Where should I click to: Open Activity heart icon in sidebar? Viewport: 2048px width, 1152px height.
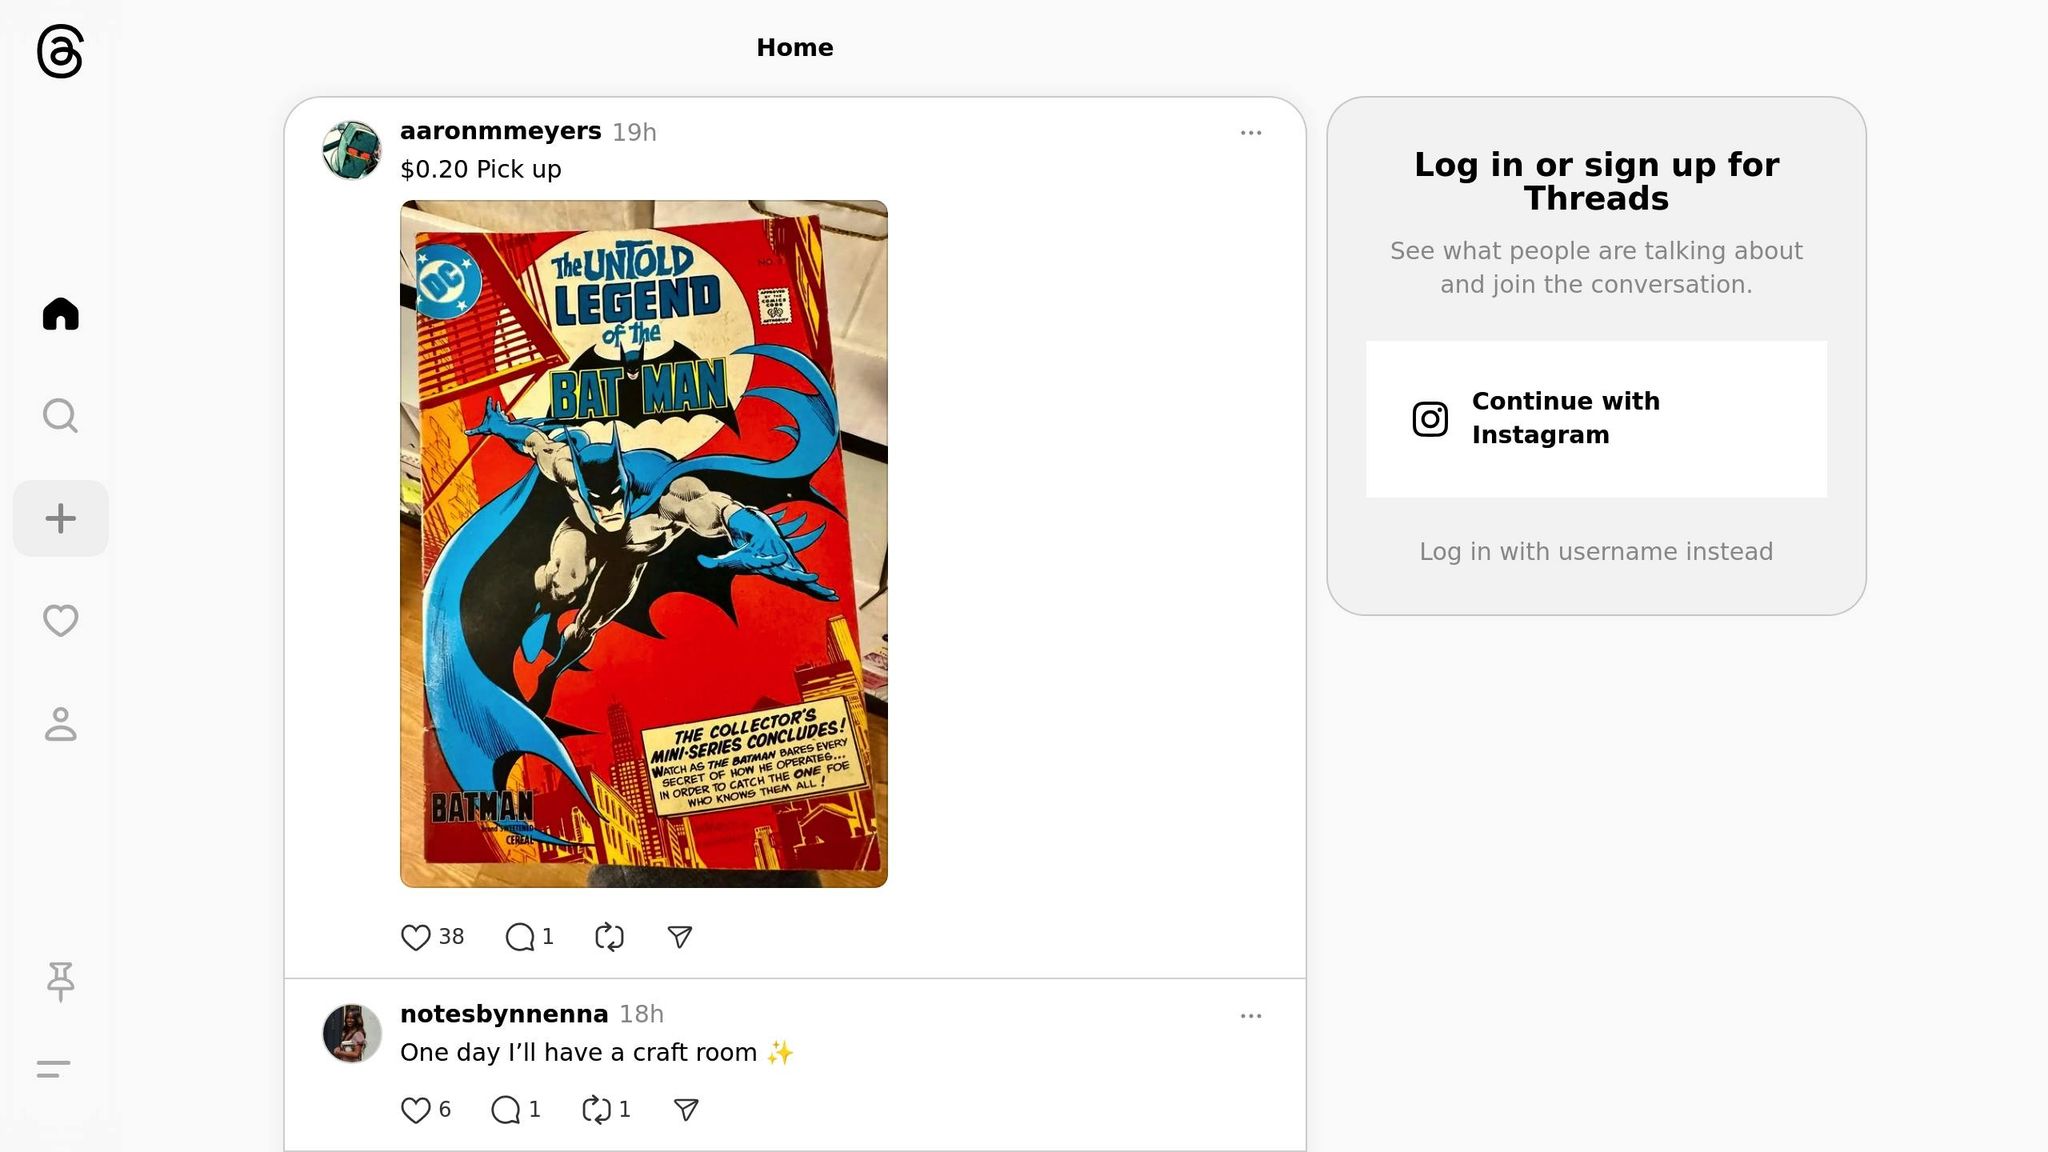(60, 621)
